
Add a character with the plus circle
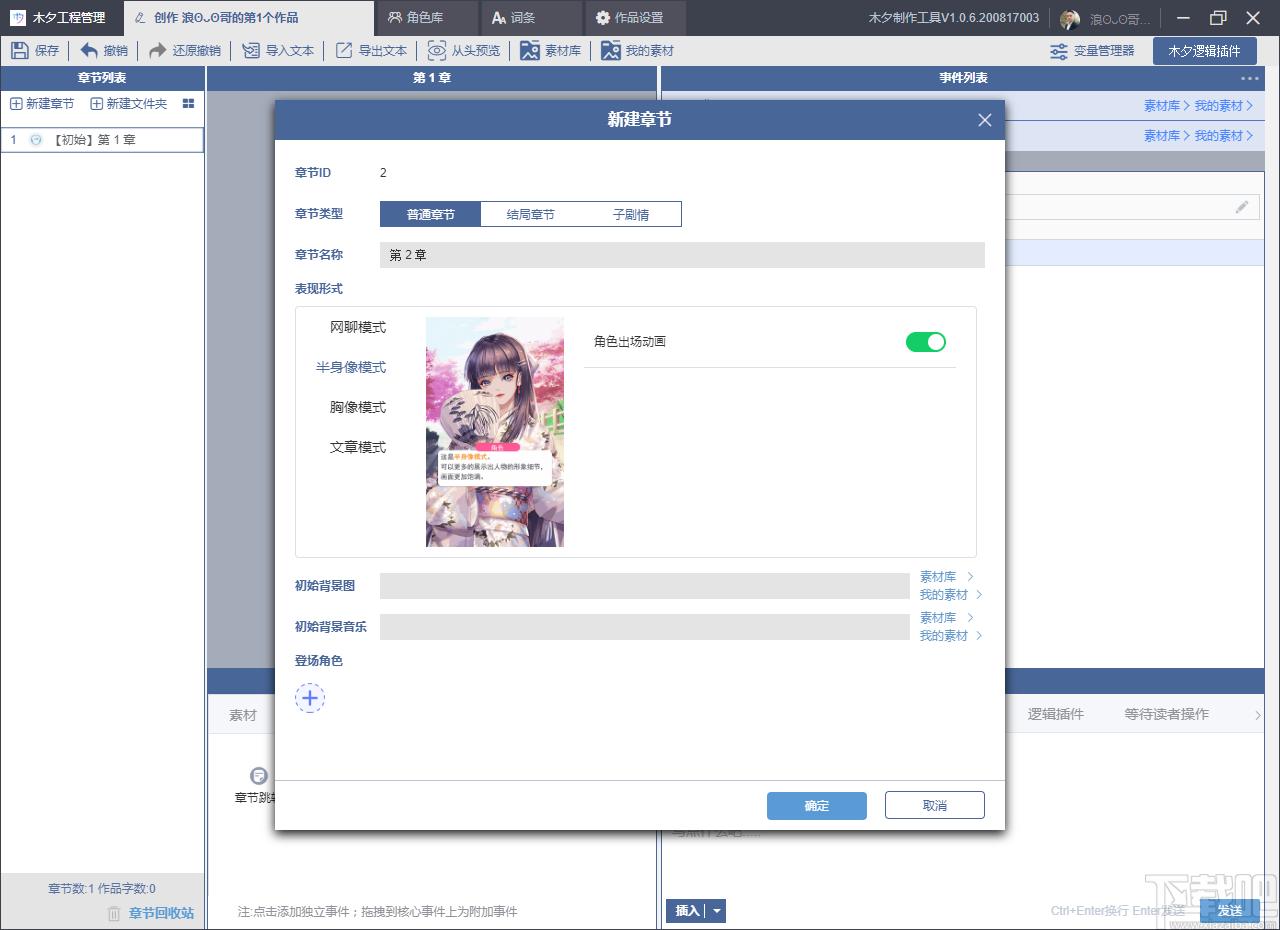click(310, 698)
